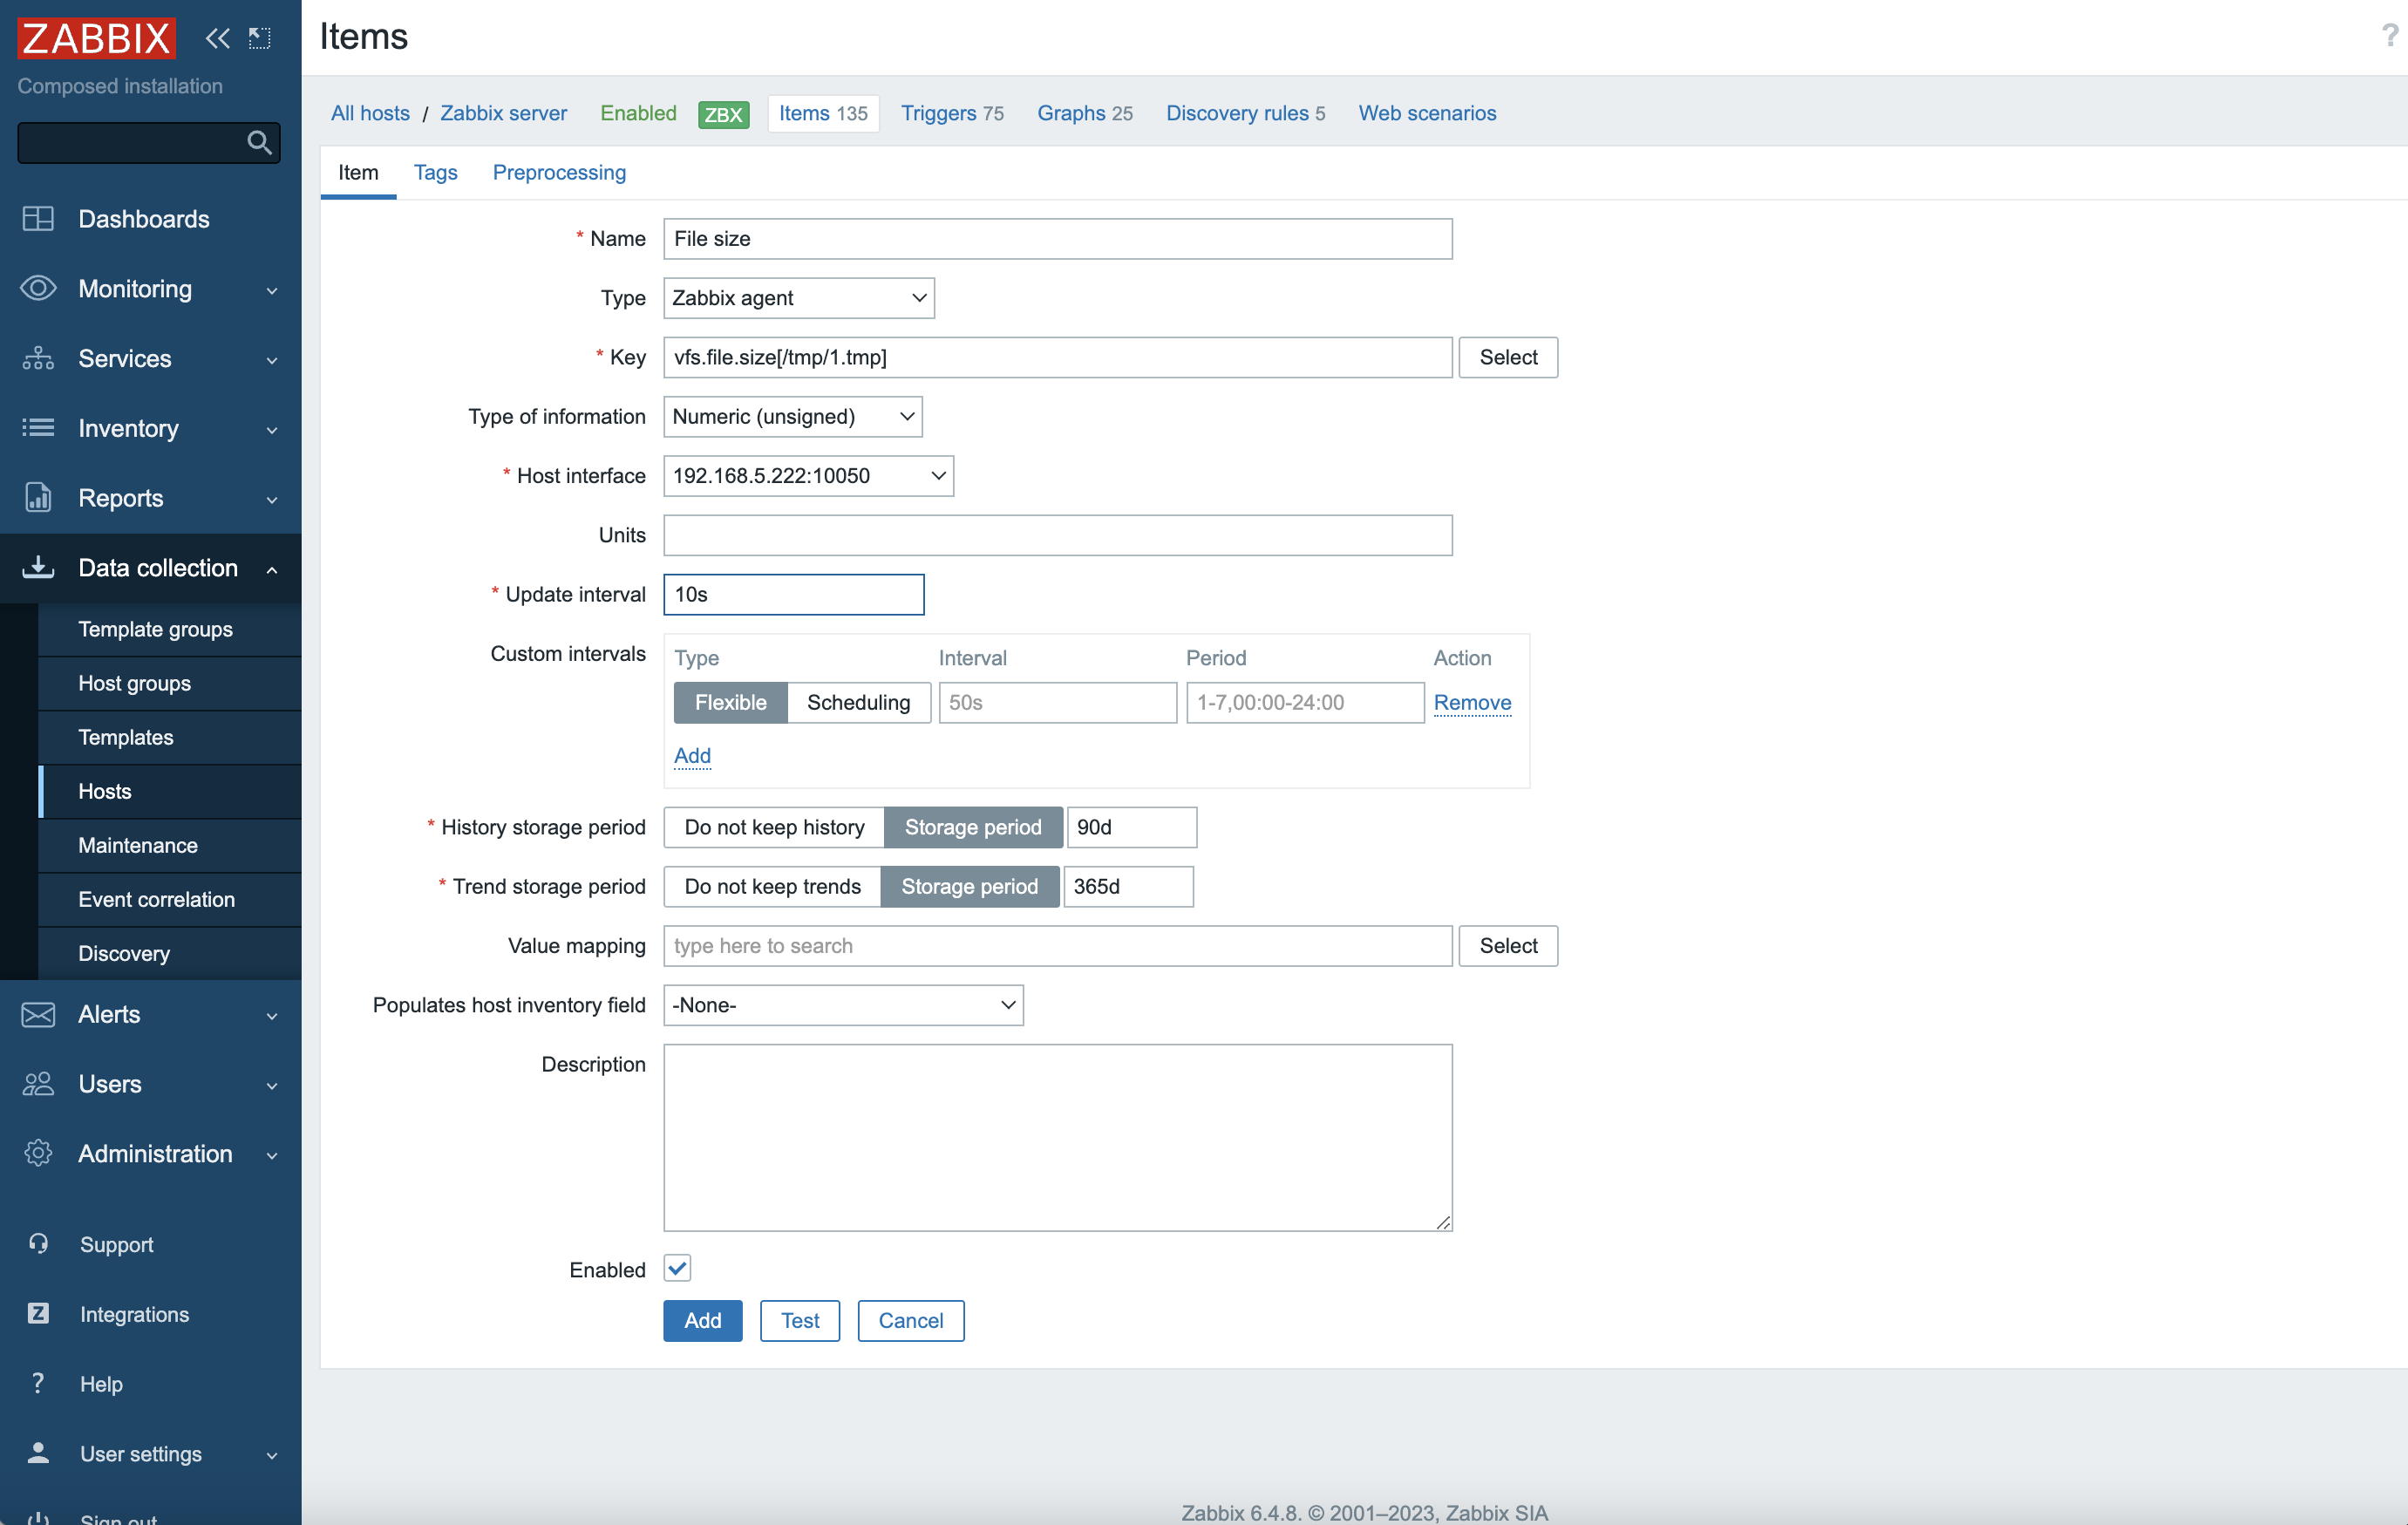Expand the Monitoring menu section

(150, 289)
